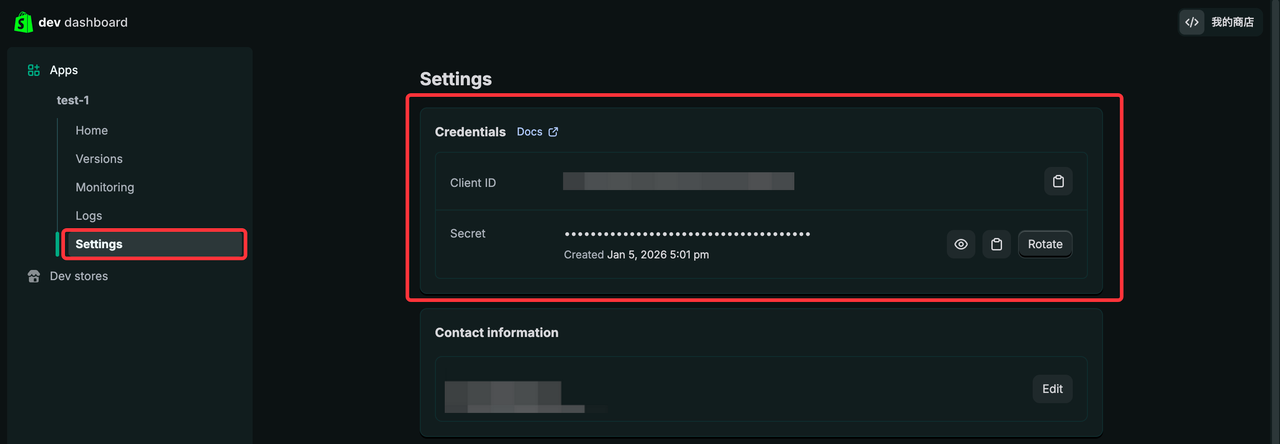Viewport: 1280px width, 444px height.
Task: Go to Versions in the sidebar
Action: tap(99, 159)
